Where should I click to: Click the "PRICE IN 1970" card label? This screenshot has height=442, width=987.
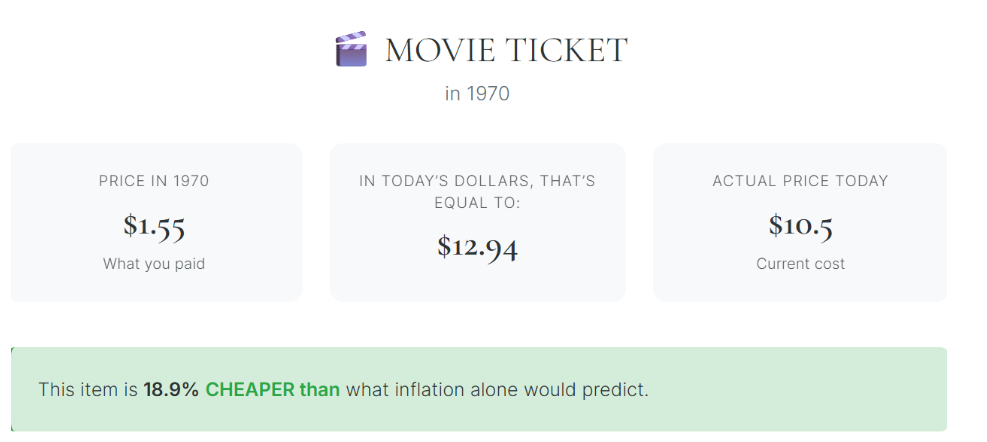(154, 181)
